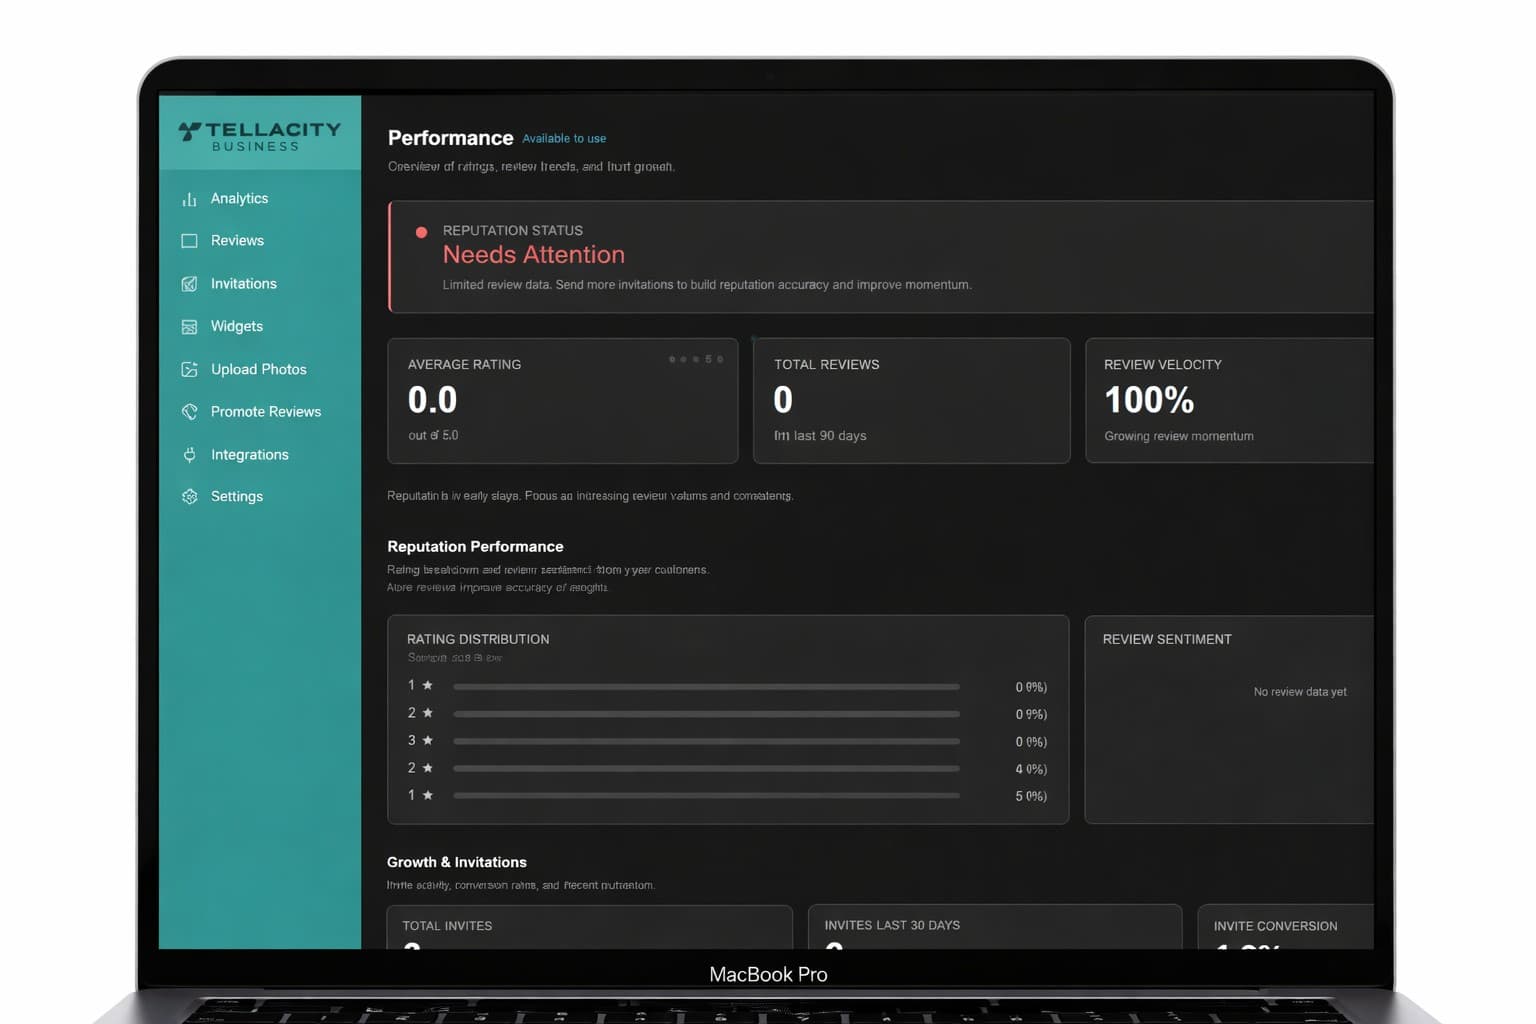The height and width of the screenshot is (1024, 1536).
Task: Click the 'Needs Attention' status text
Action: [533, 255]
